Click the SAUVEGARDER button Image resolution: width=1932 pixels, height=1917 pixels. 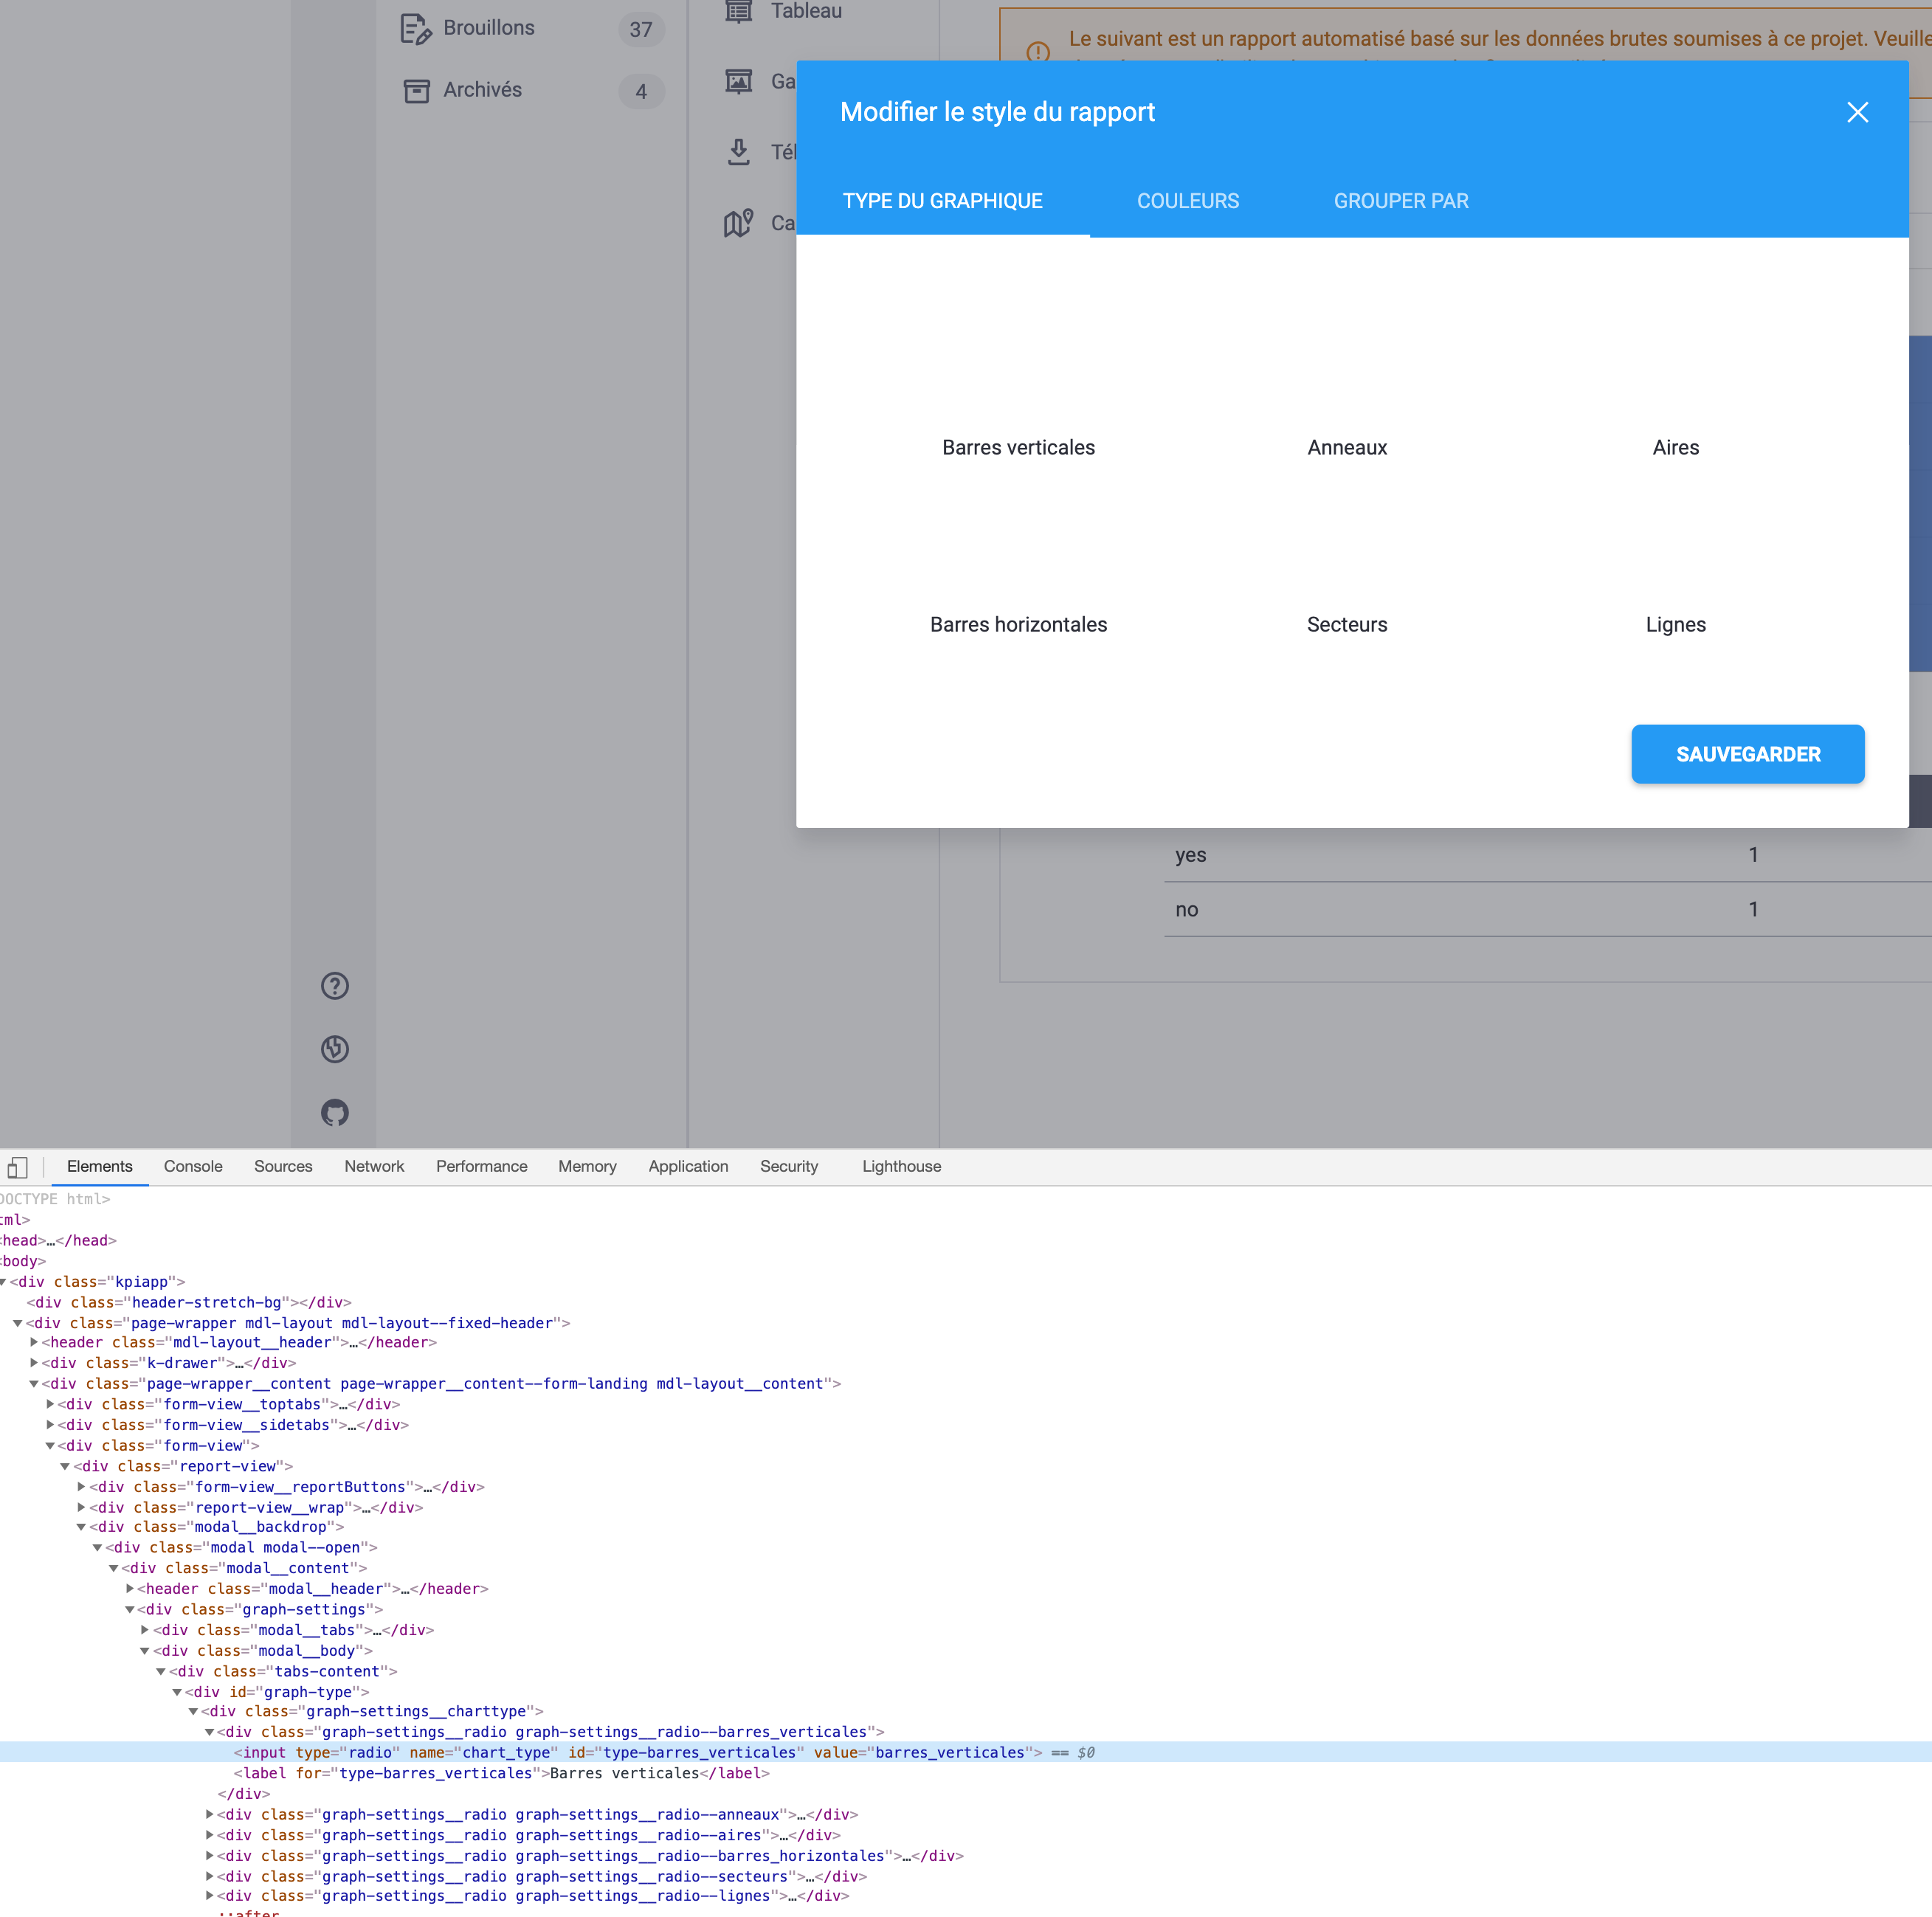pos(1747,754)
